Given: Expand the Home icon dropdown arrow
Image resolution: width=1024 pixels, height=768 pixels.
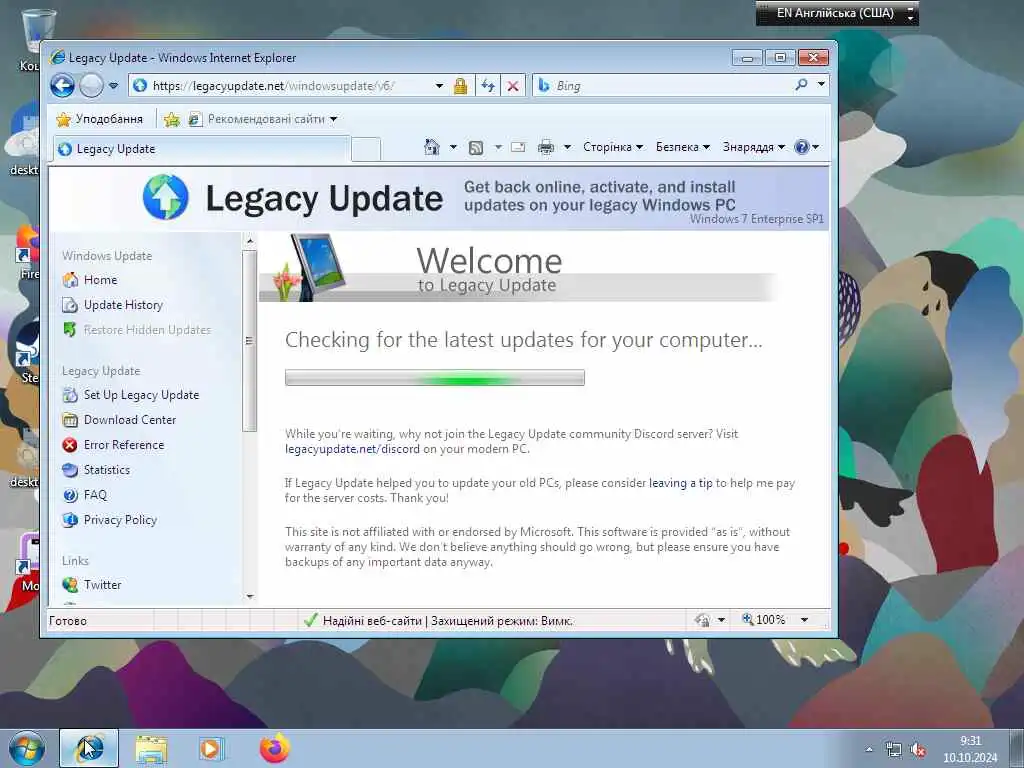Looking at the screenshot, I should 453,147.
